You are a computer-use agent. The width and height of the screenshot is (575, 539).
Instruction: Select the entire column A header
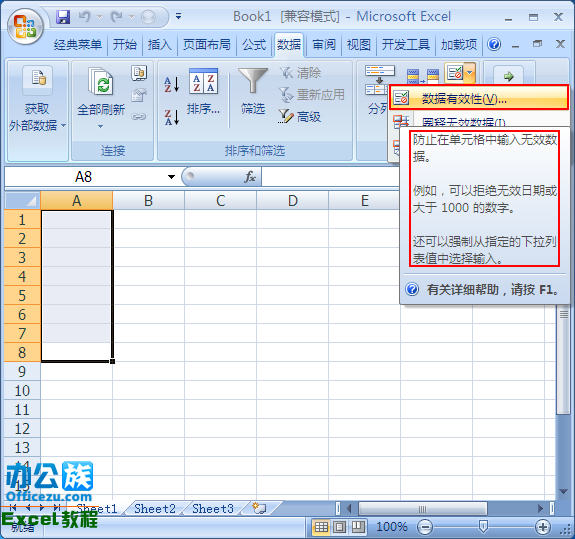click(x=76, y=201)
